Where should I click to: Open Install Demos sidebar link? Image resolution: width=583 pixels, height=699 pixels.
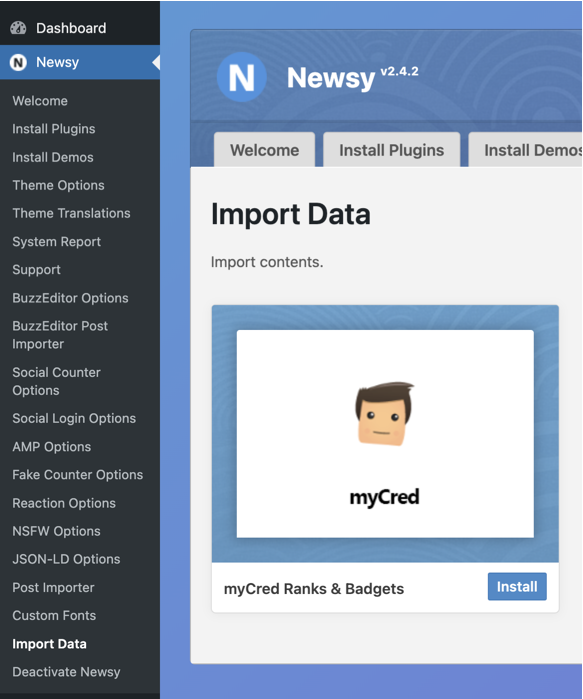(53, 157)
